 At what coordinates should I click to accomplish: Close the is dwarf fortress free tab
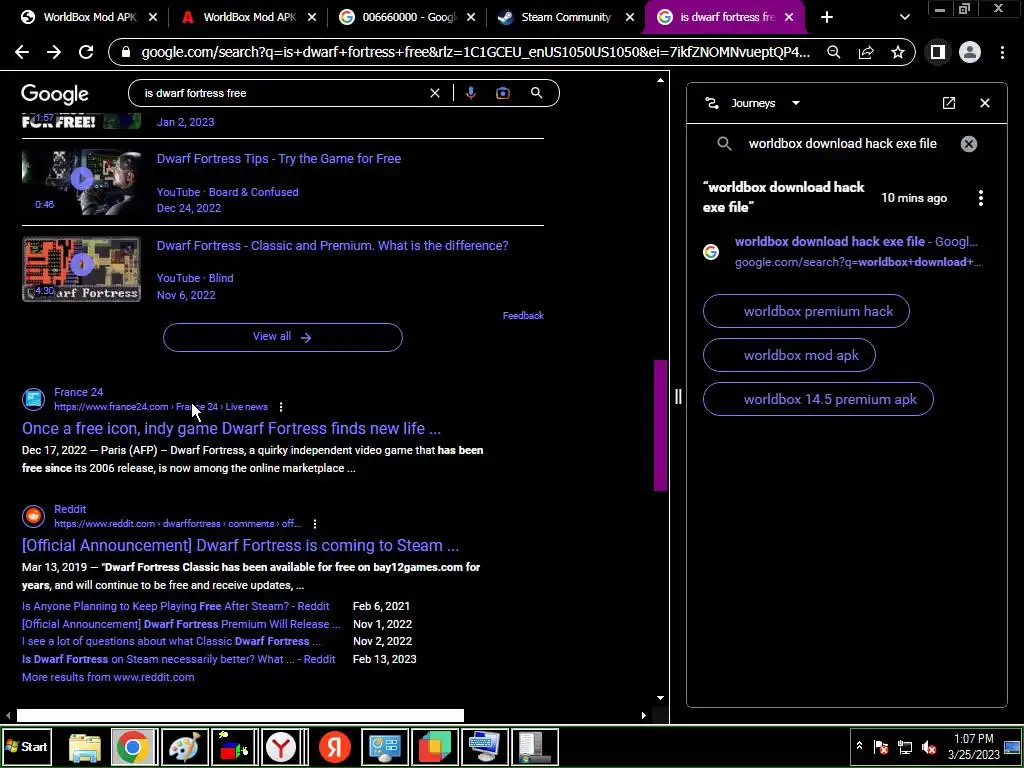coord(789,17)
